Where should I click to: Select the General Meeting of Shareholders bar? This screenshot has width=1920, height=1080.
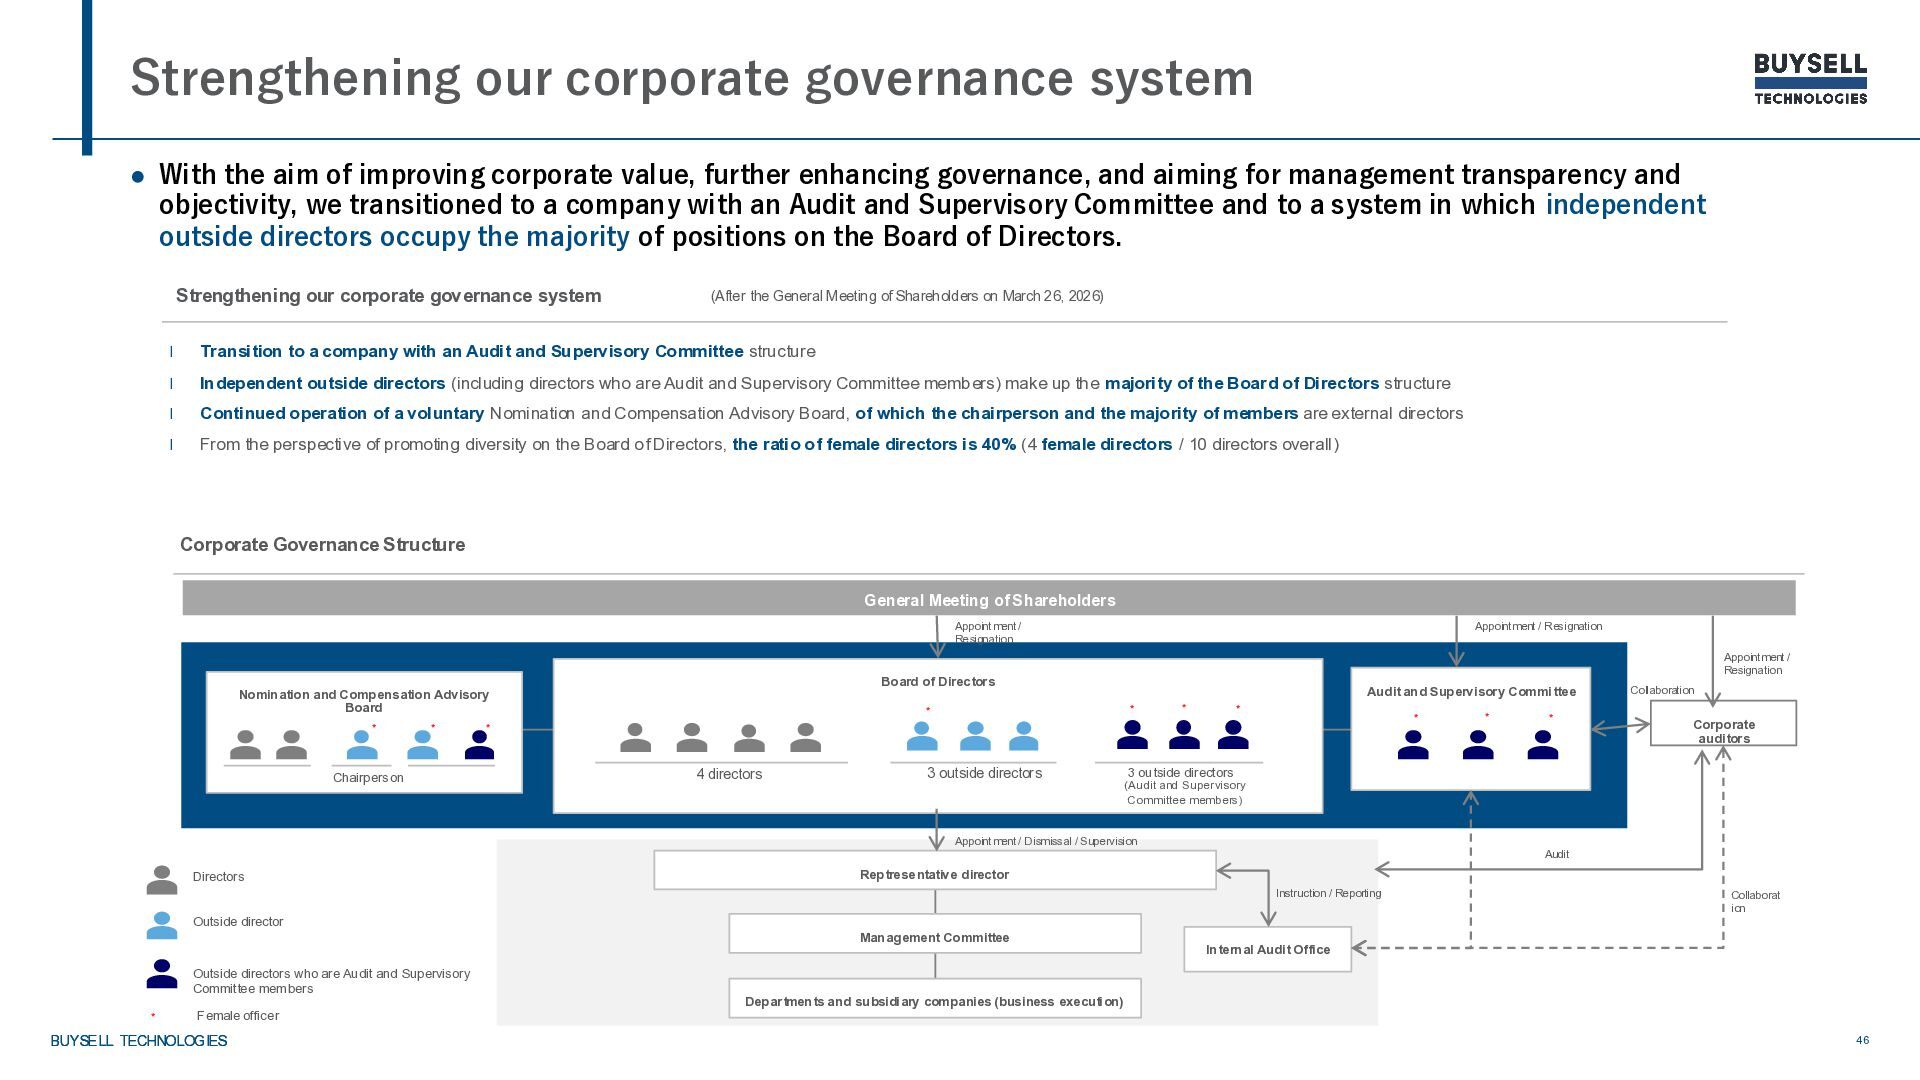(x=988, y=599)
